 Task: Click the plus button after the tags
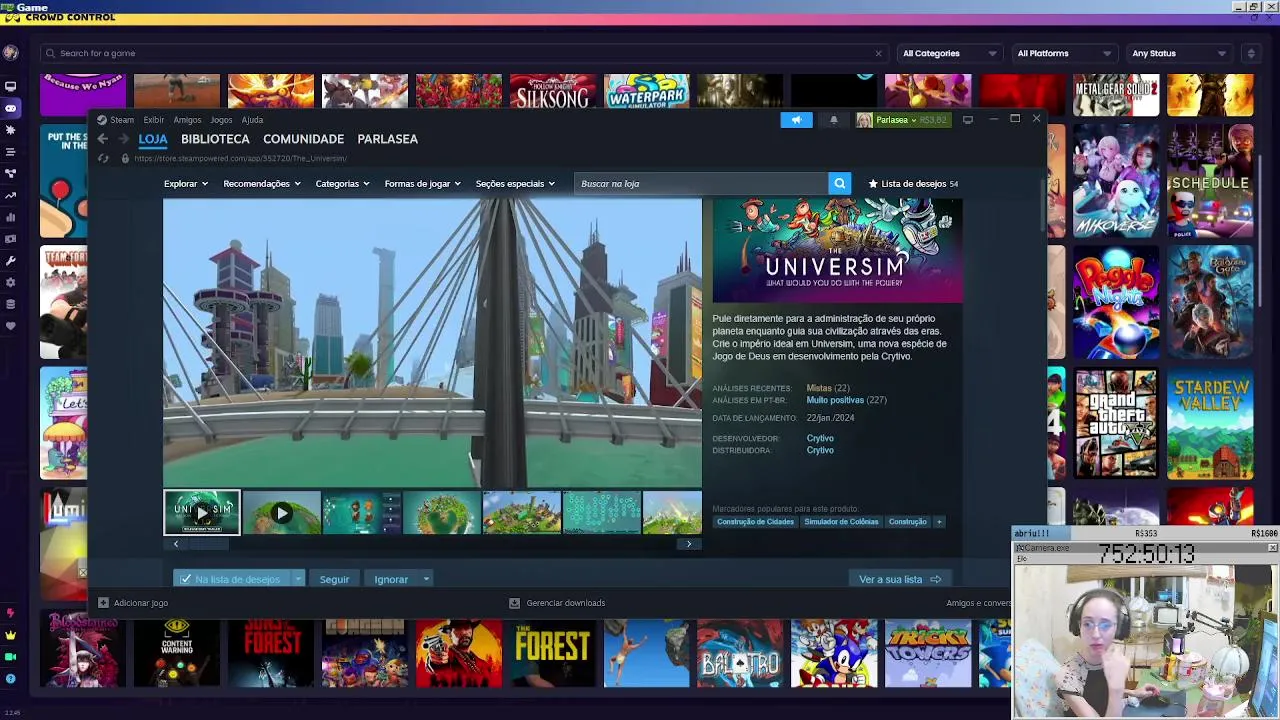[x=938, y=522]
